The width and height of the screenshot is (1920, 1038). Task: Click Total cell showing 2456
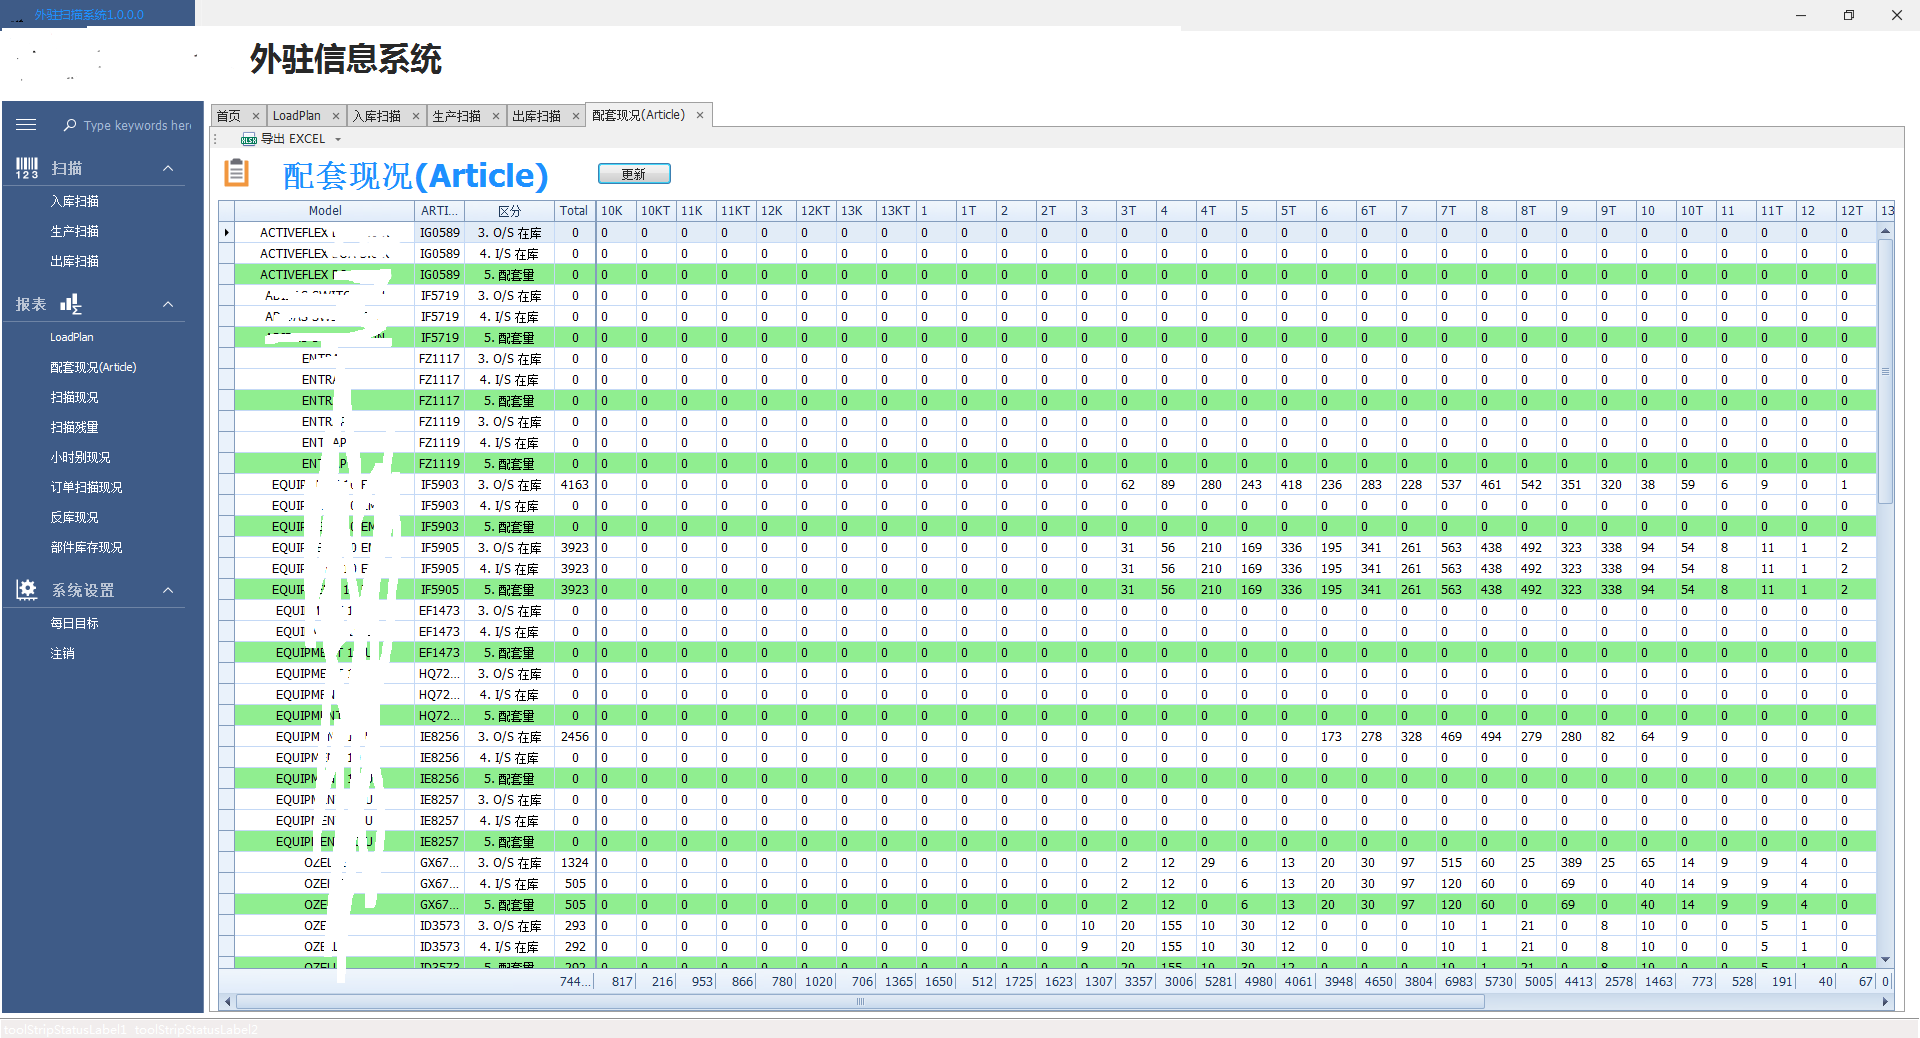coord(575,737)
